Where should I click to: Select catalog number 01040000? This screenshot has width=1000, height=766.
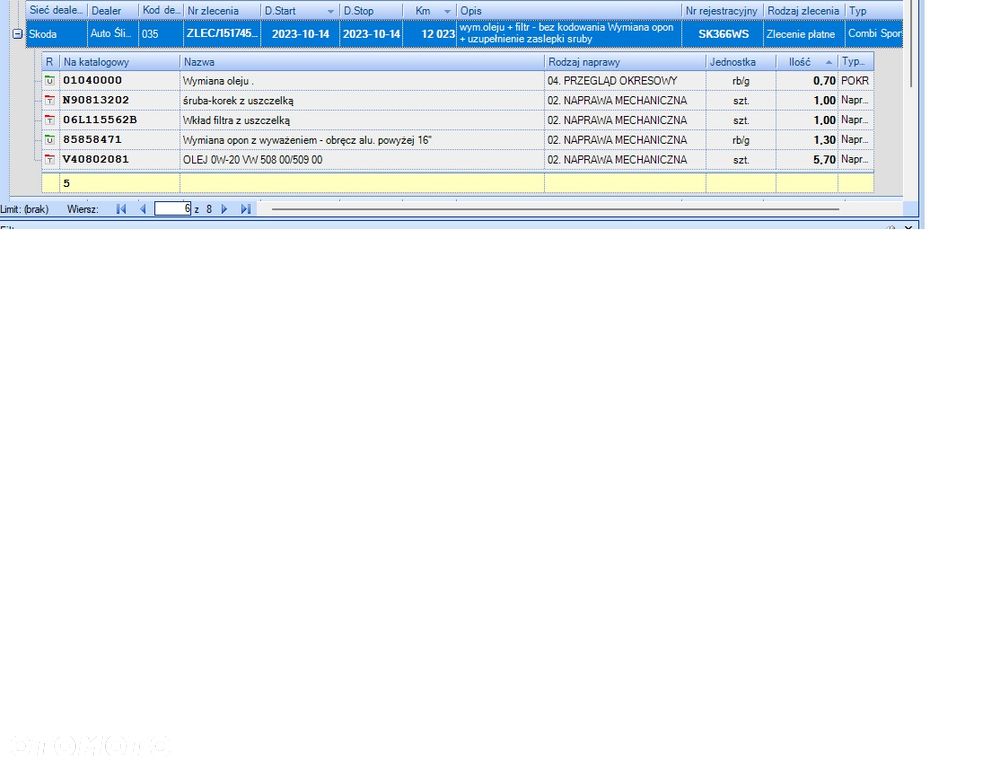click(119, 80)
